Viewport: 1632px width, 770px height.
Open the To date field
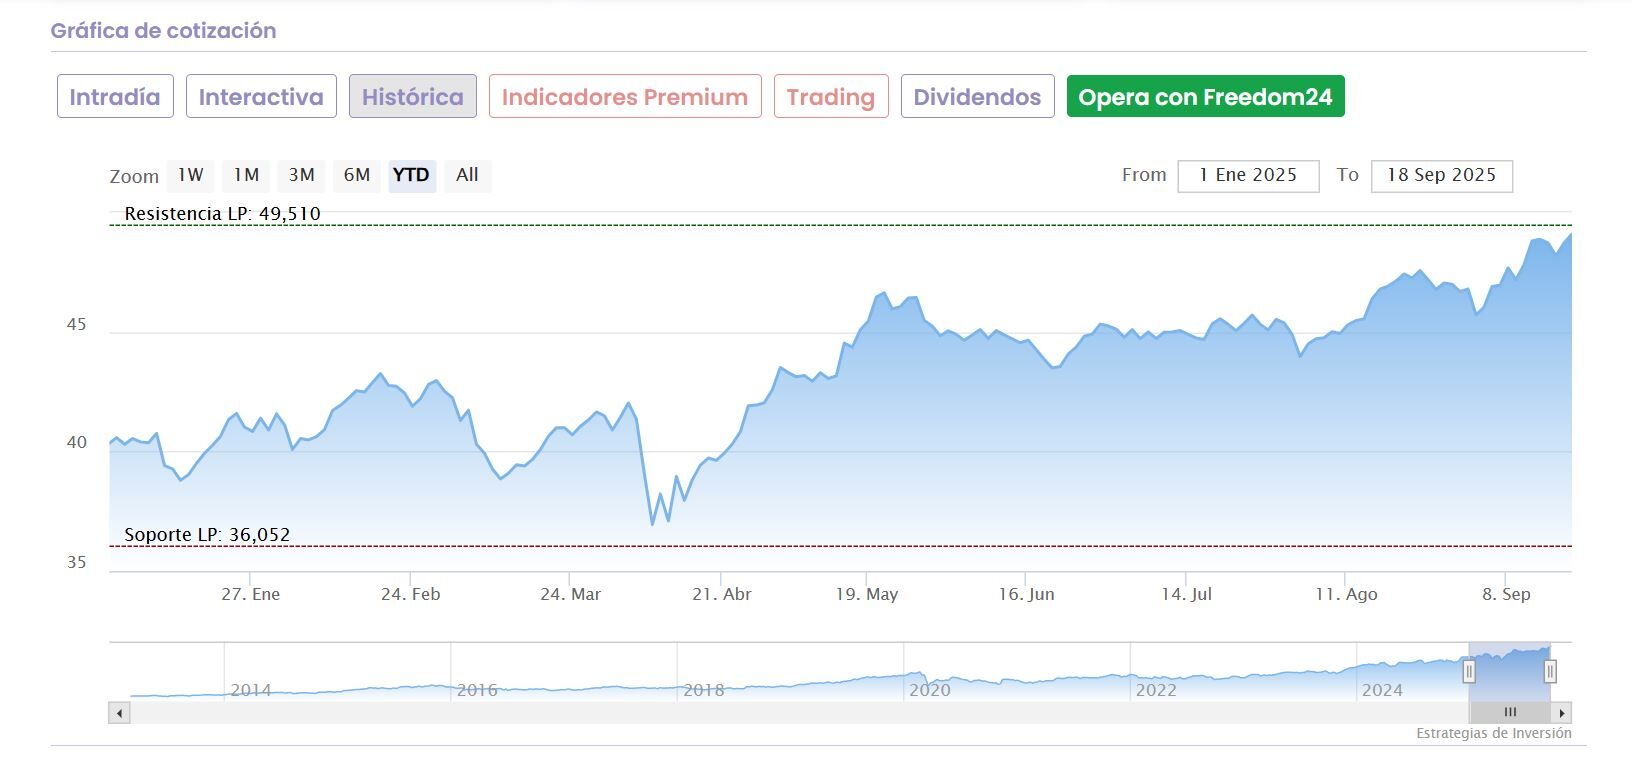coord(1441,176)
